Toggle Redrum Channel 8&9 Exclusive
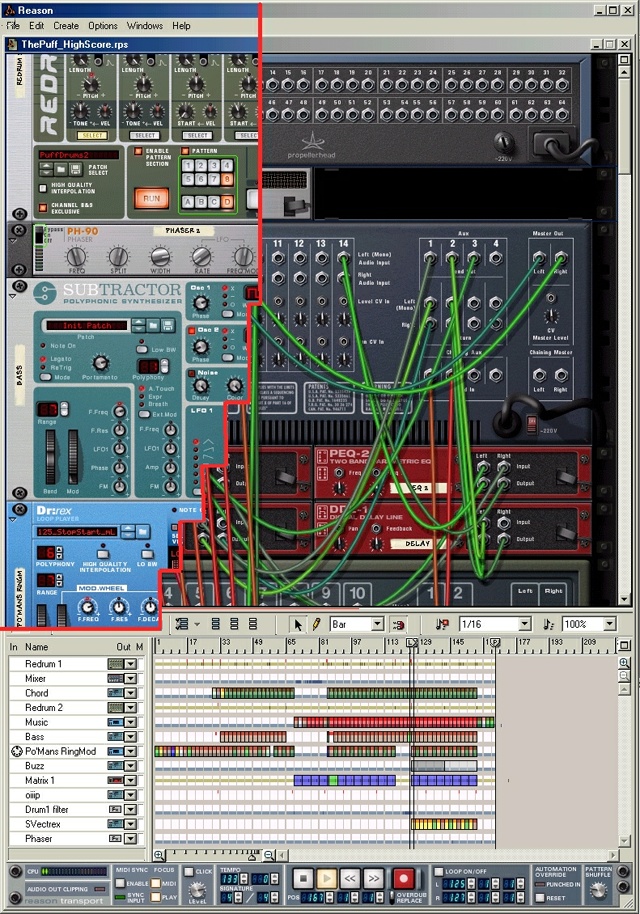This screenshot has height=914, width=640. coord(43,208)
